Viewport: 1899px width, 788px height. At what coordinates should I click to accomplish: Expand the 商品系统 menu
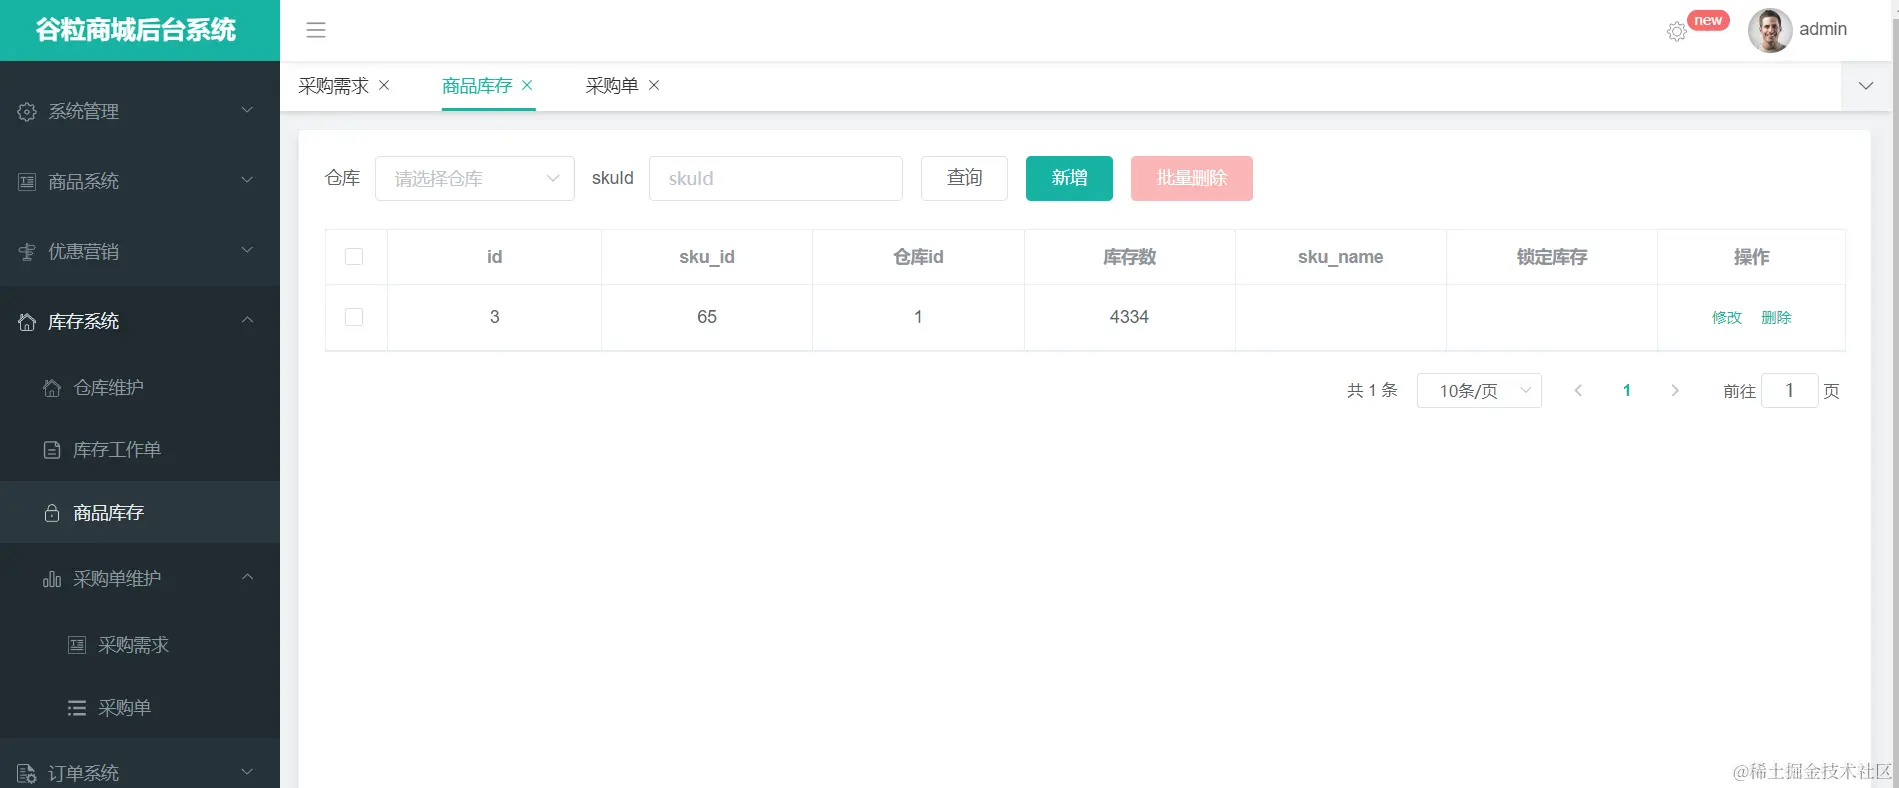247,180
